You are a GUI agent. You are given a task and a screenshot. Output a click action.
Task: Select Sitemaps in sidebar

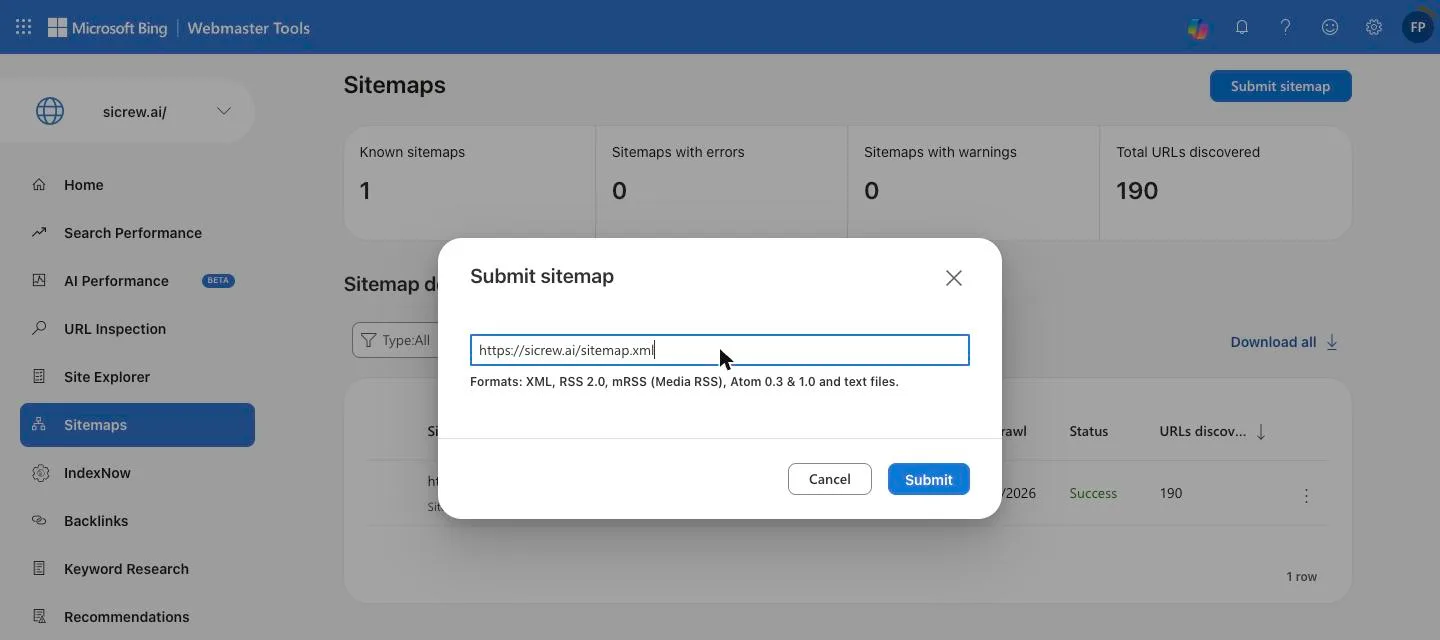click(137, 425)
